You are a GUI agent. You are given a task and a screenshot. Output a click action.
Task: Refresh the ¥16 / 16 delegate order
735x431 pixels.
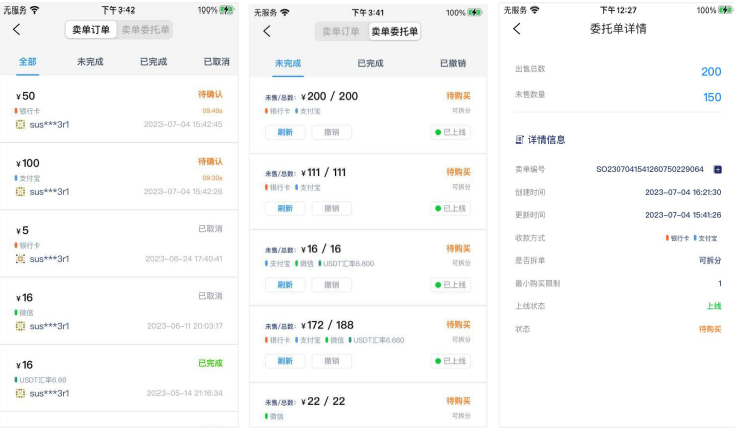click(x=285, y=285)
